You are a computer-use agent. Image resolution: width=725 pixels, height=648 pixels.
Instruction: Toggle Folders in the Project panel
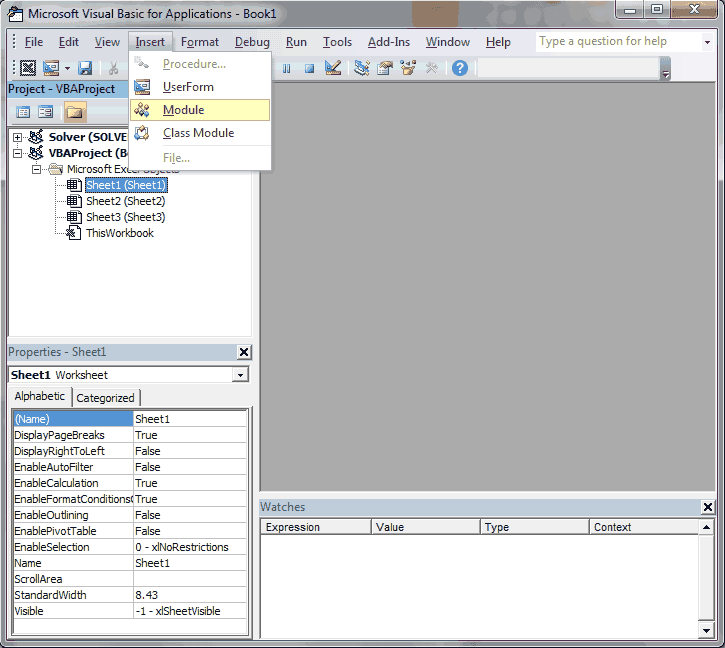click(75, 112)
